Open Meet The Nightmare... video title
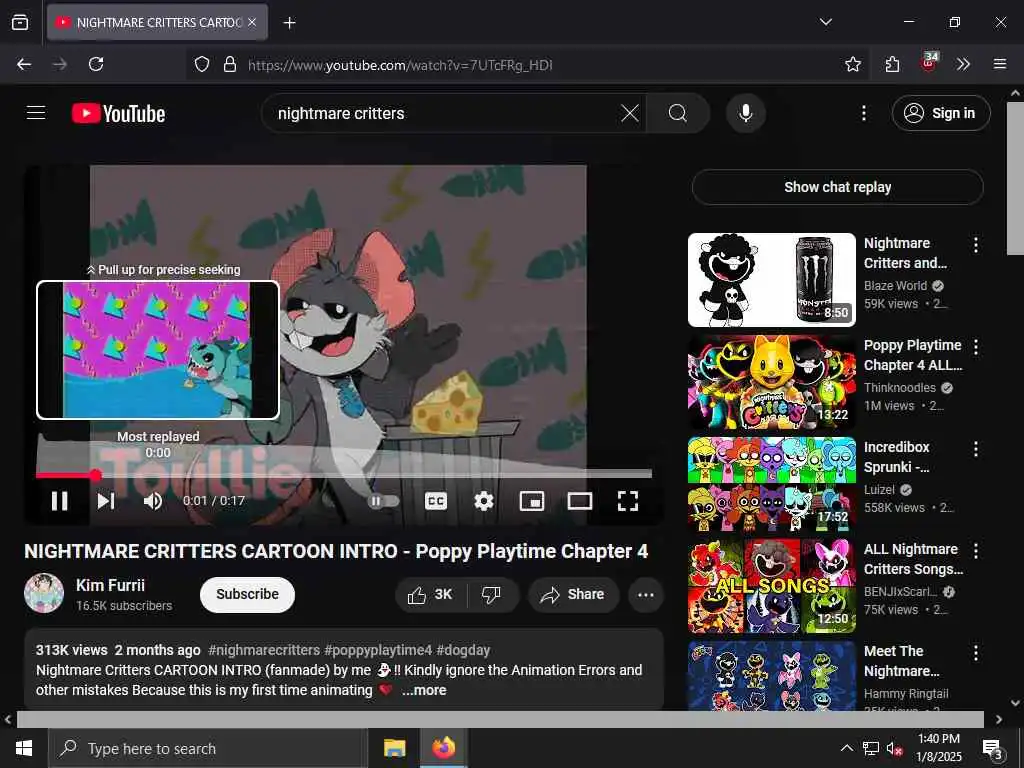The image size is (1024, 768). tap(901, 661)
